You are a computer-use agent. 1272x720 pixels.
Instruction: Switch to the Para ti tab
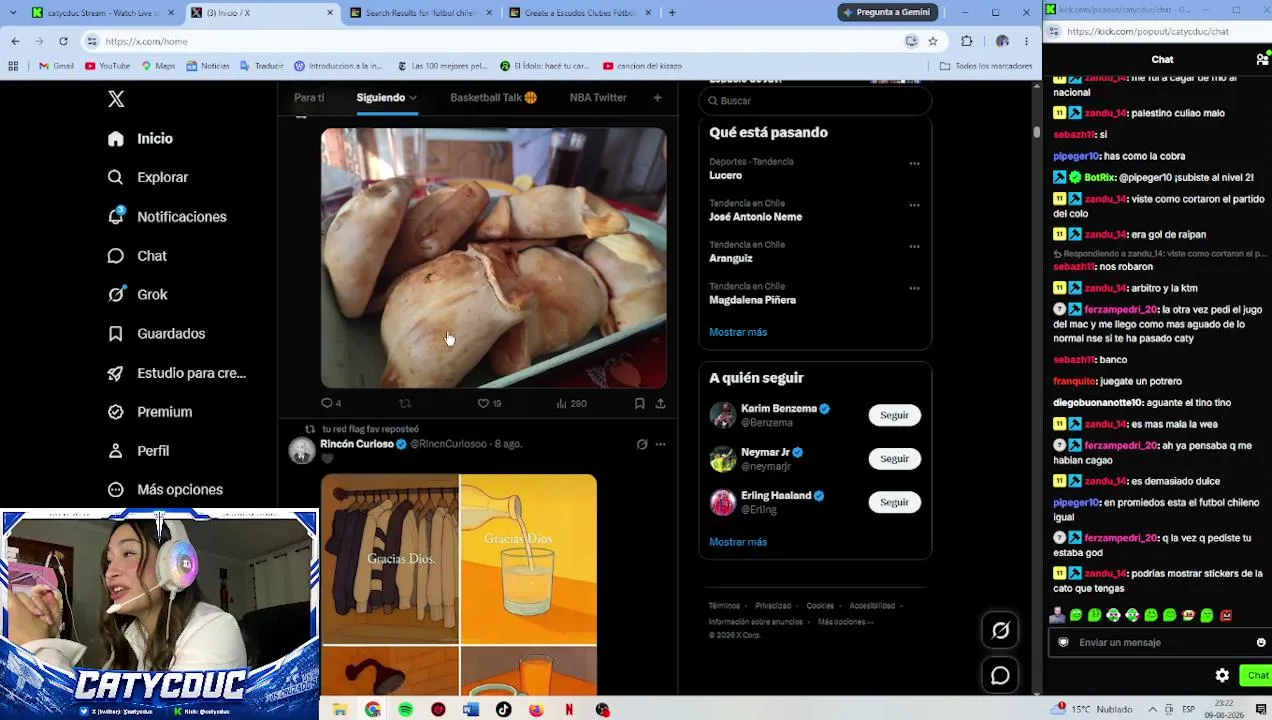(x=309, y=98)
